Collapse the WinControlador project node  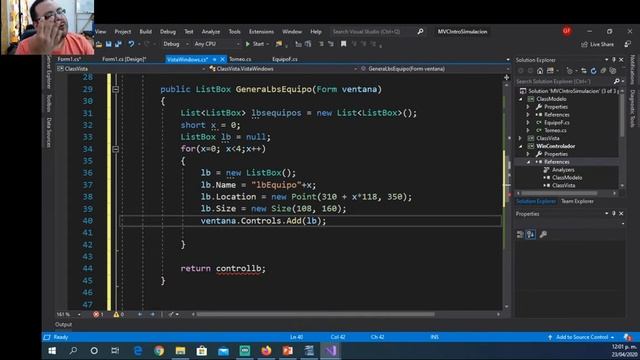click(x=520, y=146)
